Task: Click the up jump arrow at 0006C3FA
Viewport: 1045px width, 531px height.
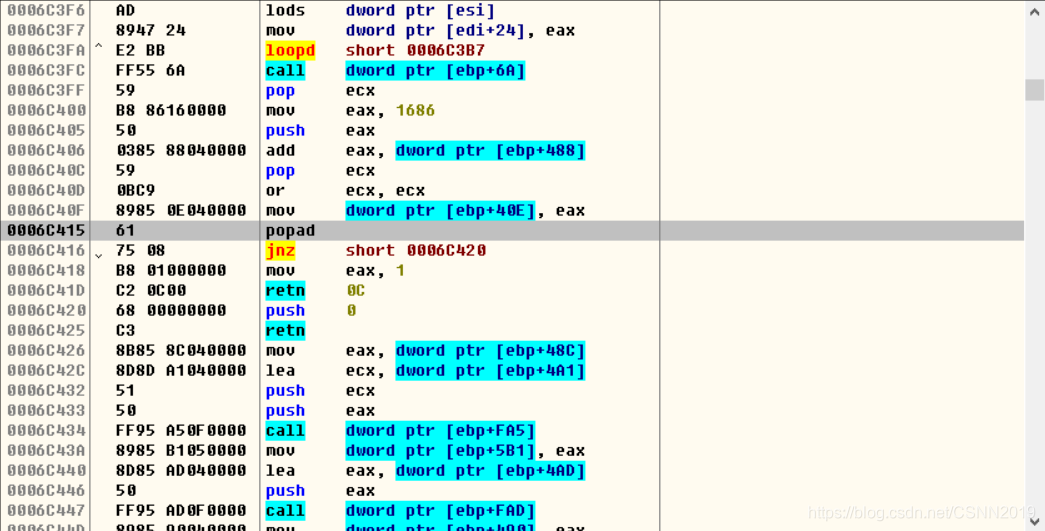Action: pyautogui.click(x=99, y=47)
